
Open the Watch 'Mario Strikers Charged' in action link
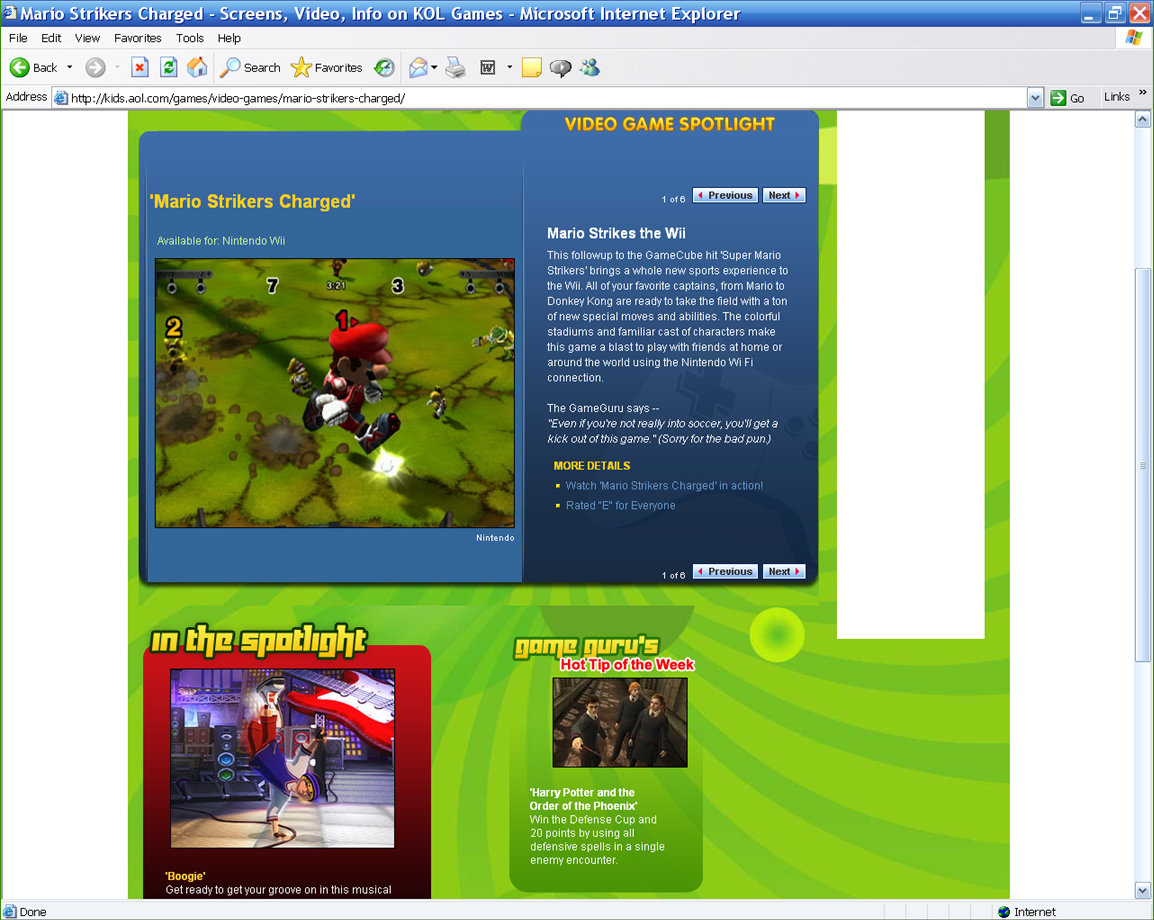pyautogui.click(x=664, y=486)
